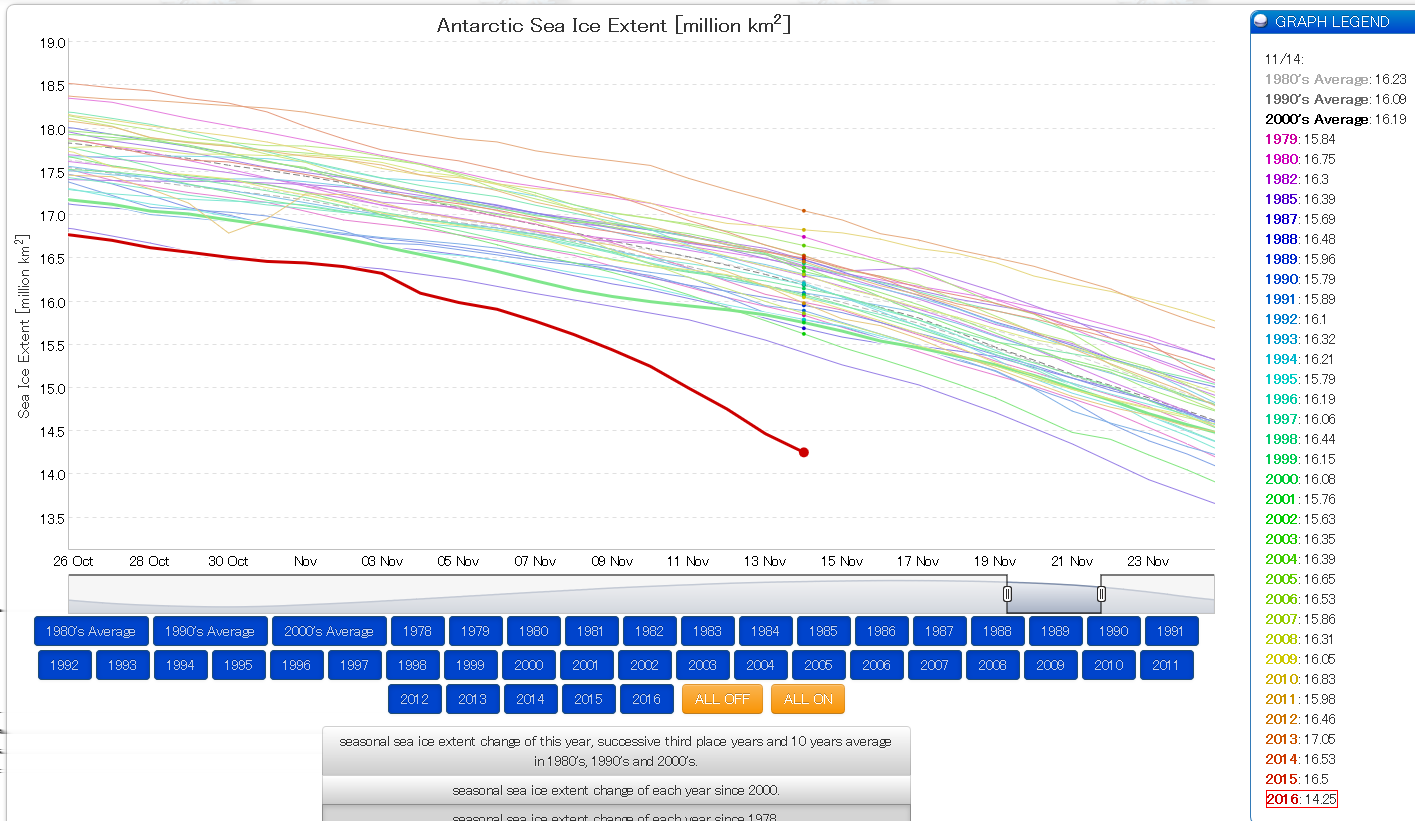Show or hide the 1983 line

coord(707,631)
